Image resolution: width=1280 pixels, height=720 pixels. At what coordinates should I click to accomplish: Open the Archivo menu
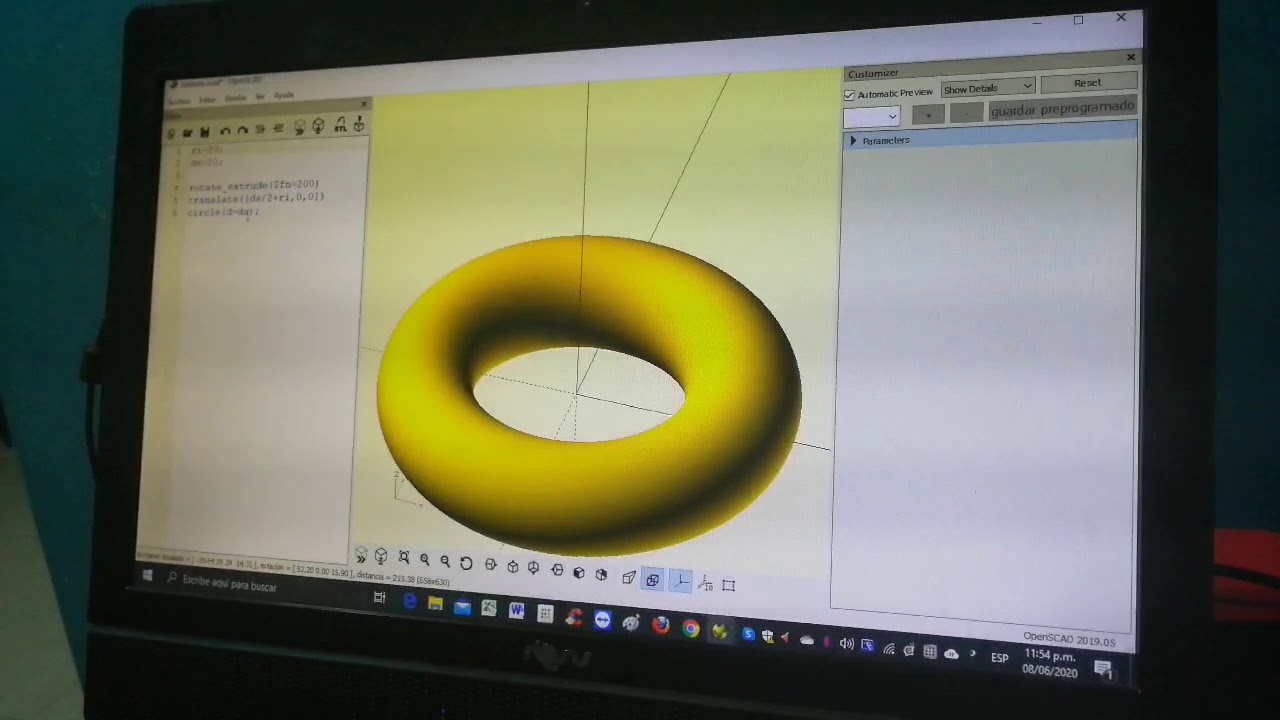click(x=179, y=102)
